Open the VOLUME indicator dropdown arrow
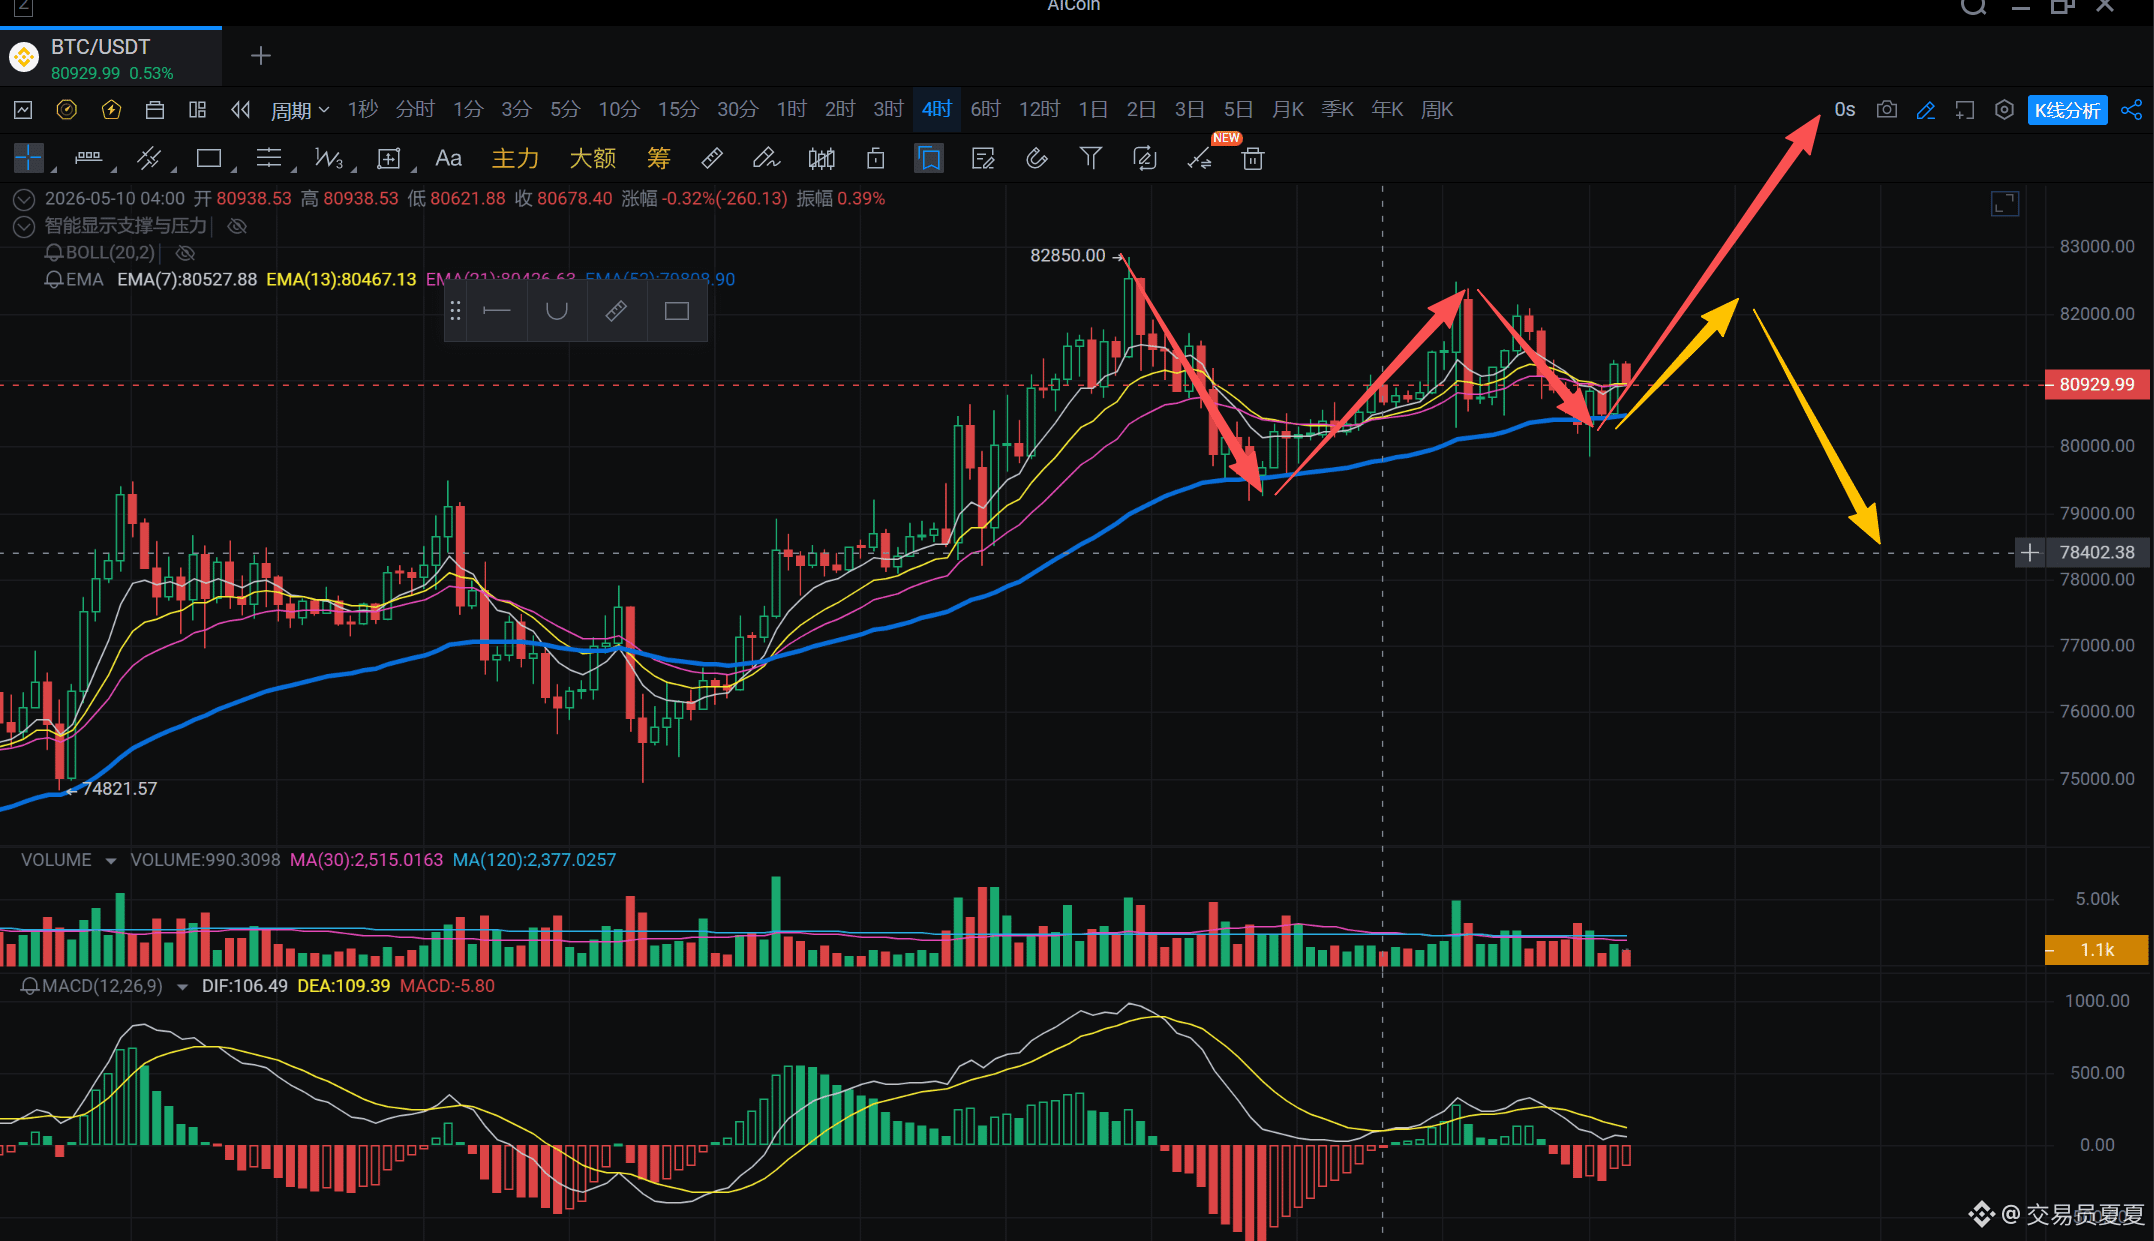Image resolution: width=2154 pixels, height=1241 pixels. tap(111, 861)
